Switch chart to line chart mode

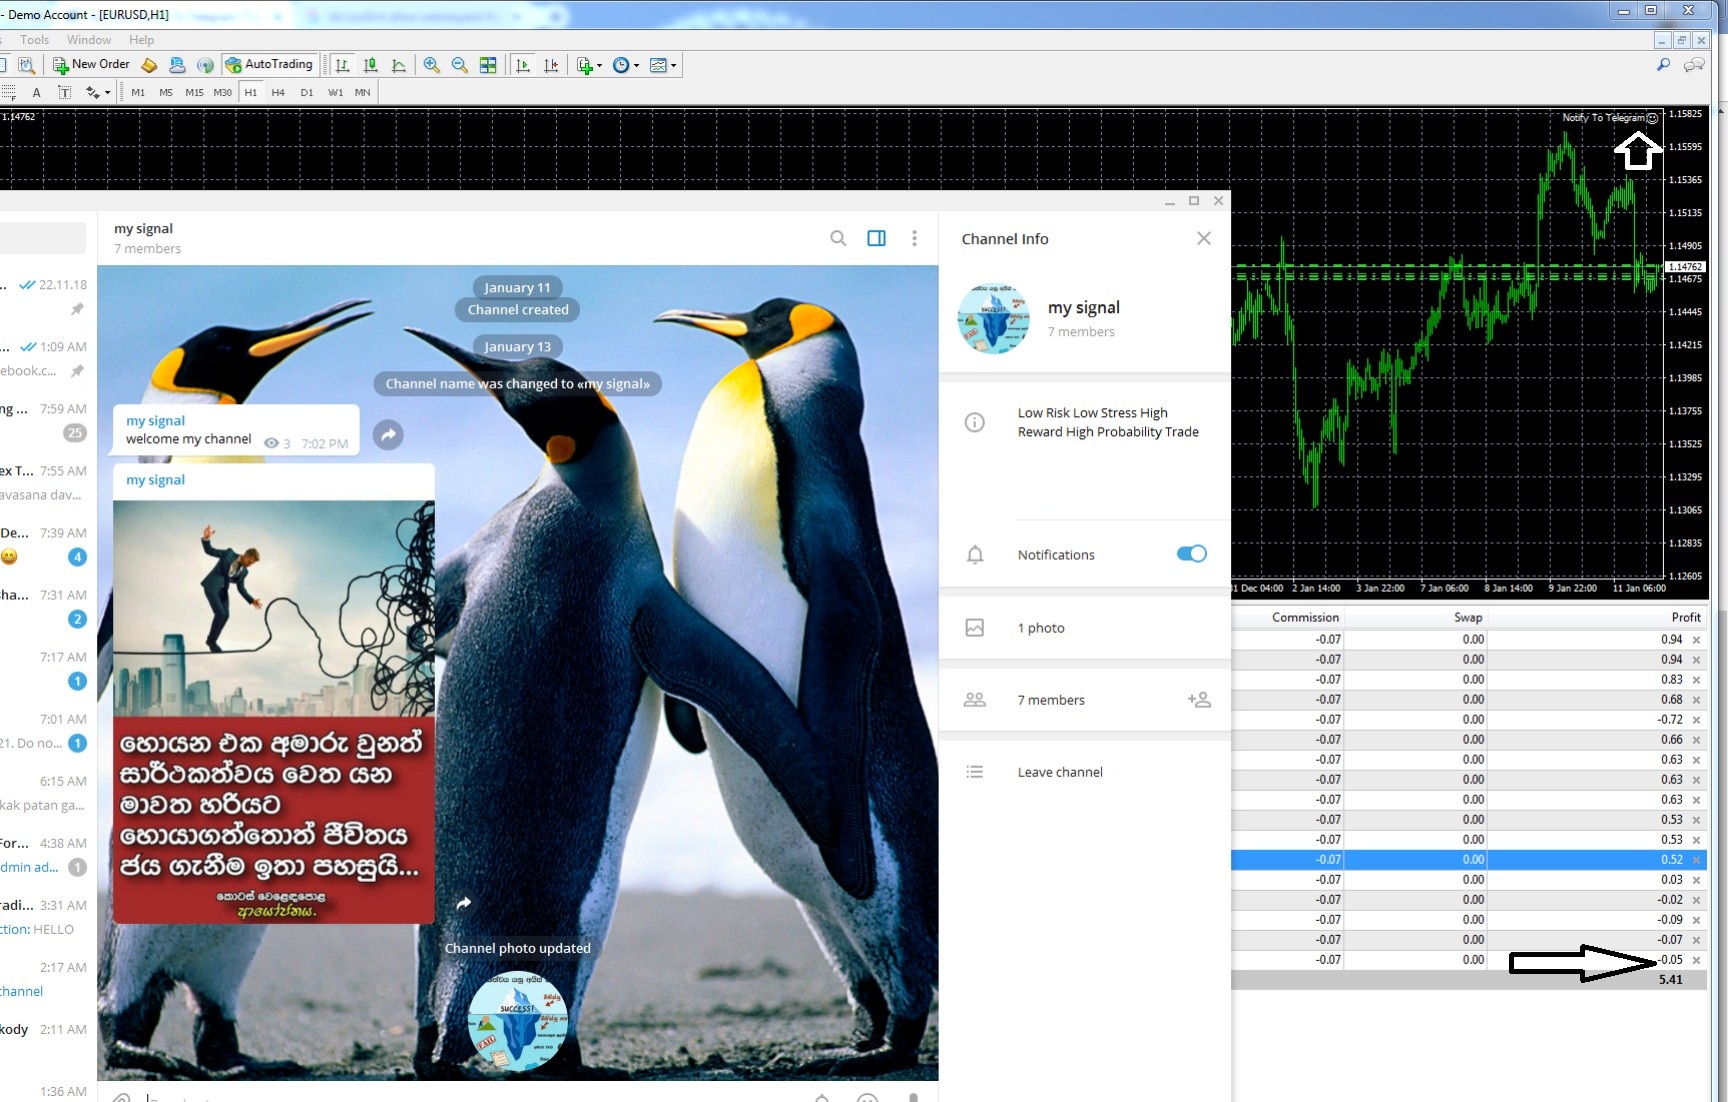click(x=399, y=65)
